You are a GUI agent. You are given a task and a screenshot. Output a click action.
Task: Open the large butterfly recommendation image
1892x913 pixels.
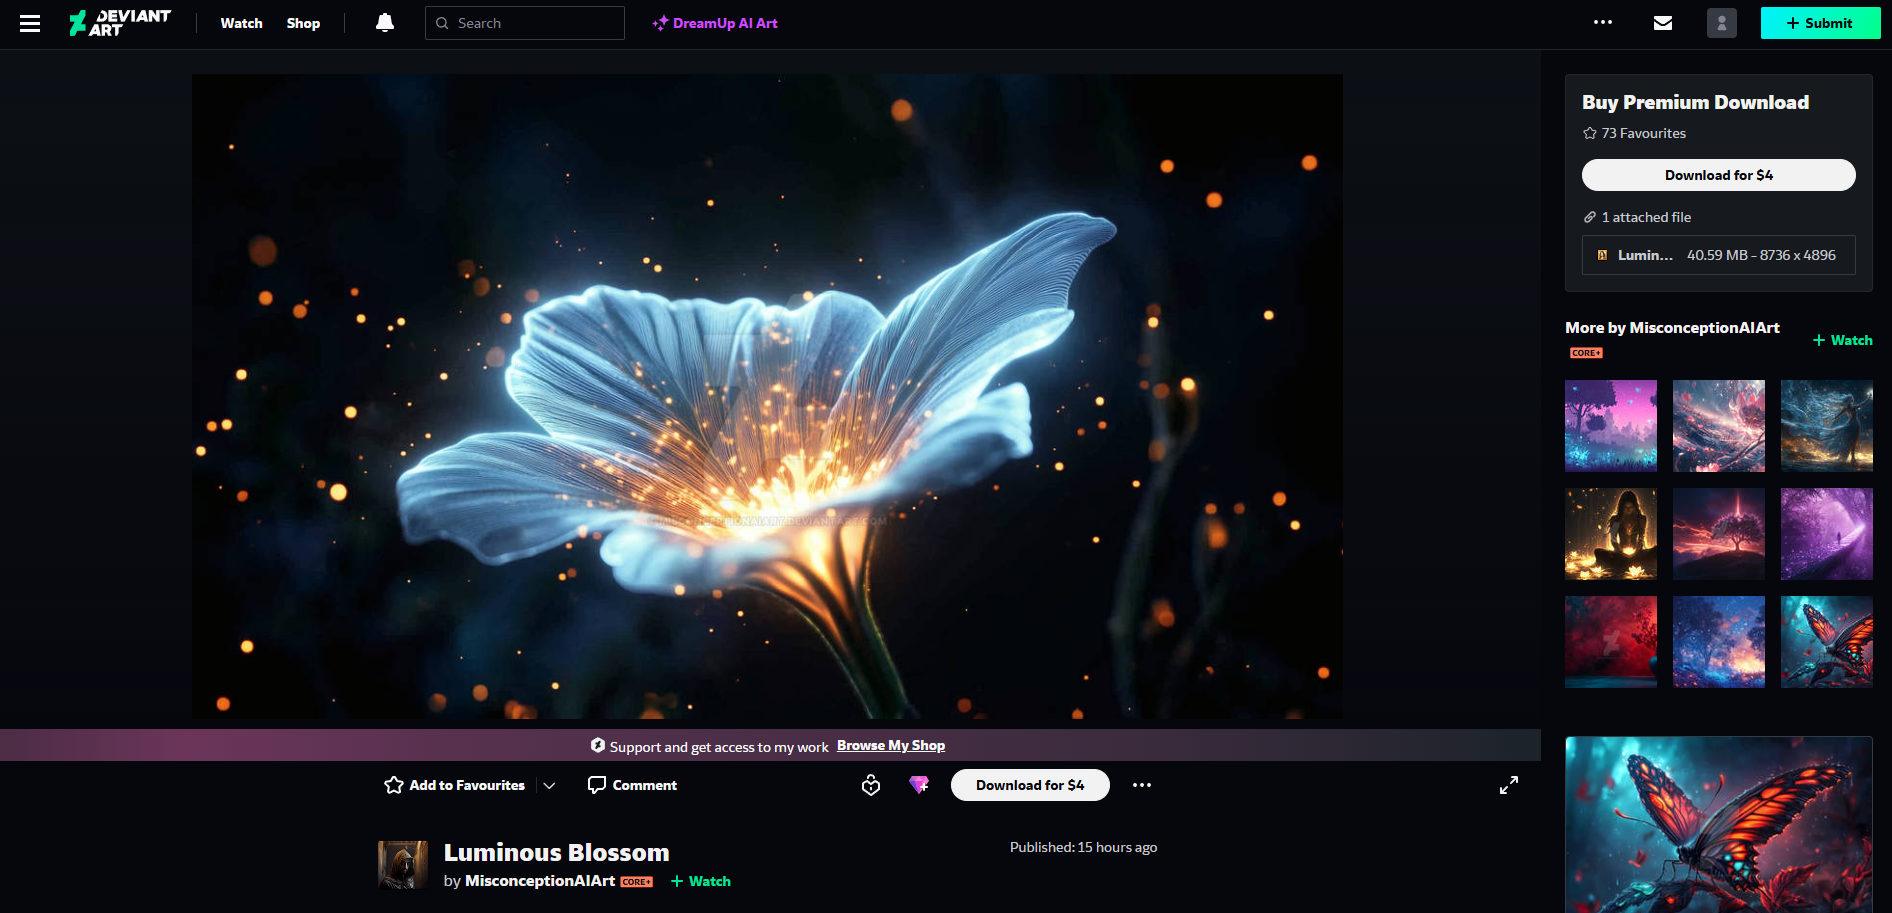(x=1719, y=825)
